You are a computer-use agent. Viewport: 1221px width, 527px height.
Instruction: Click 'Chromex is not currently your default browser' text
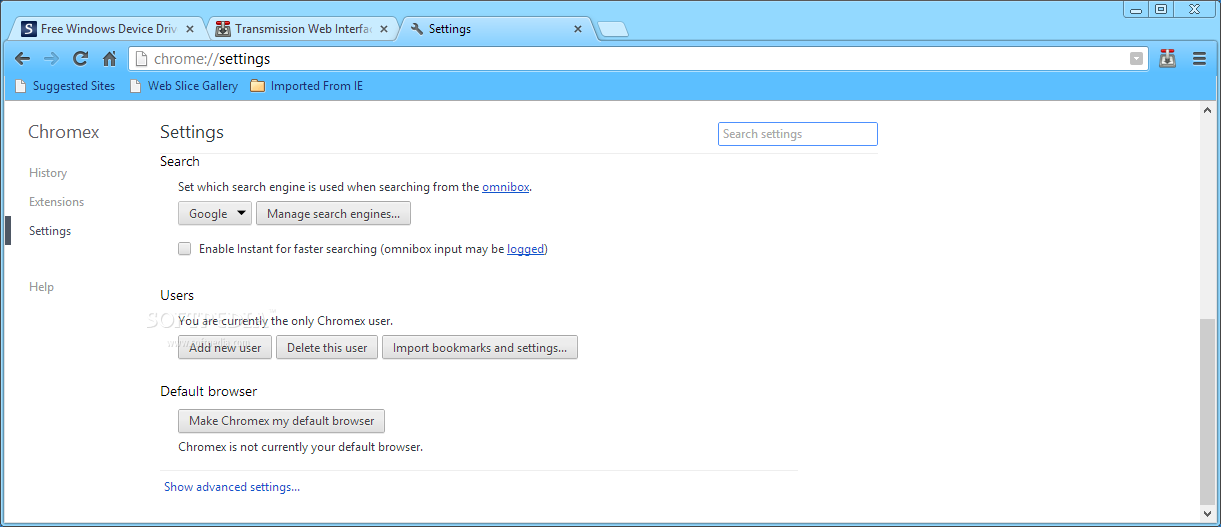(300, 447)
